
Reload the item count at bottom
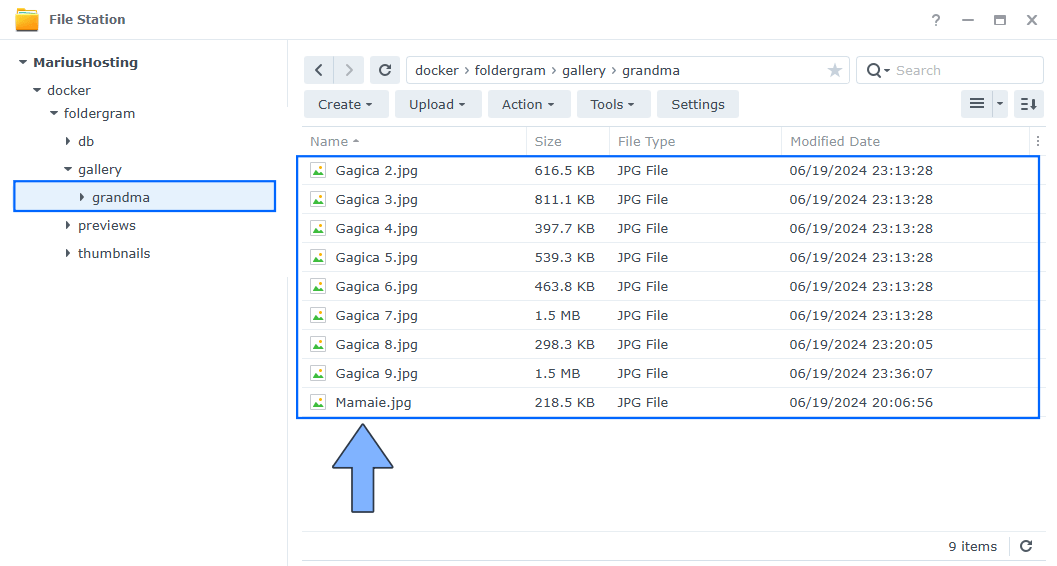click(1026, 546)
